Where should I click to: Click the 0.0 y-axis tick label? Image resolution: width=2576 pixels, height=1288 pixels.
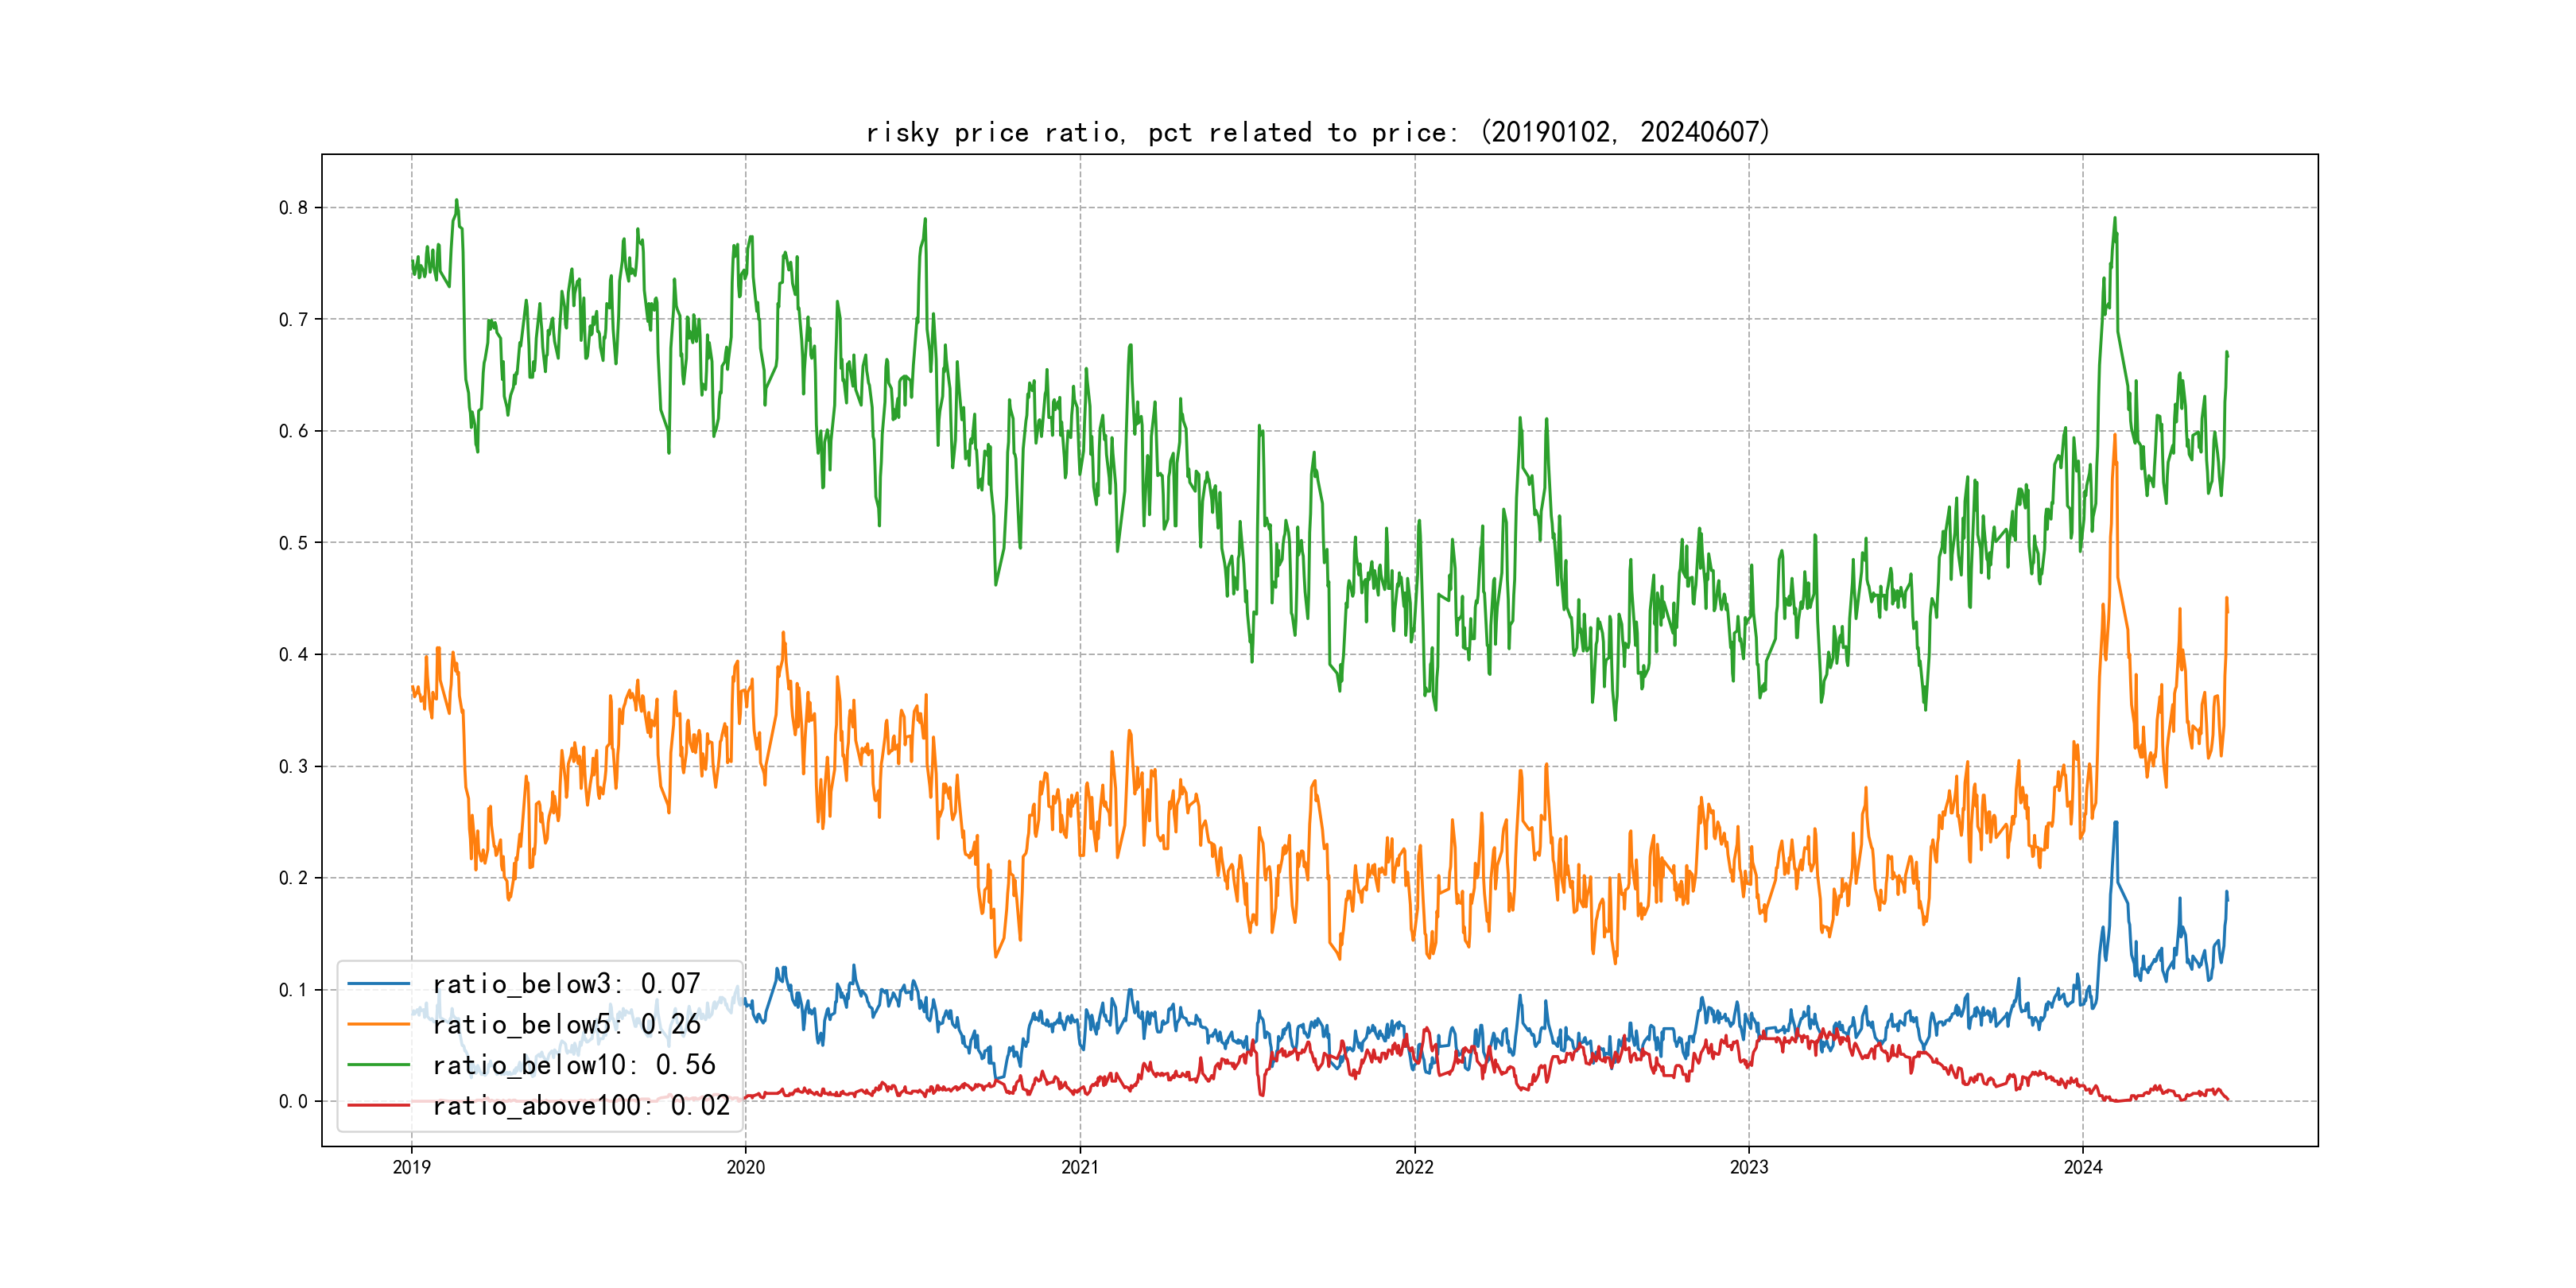[x=293, y=1102]
